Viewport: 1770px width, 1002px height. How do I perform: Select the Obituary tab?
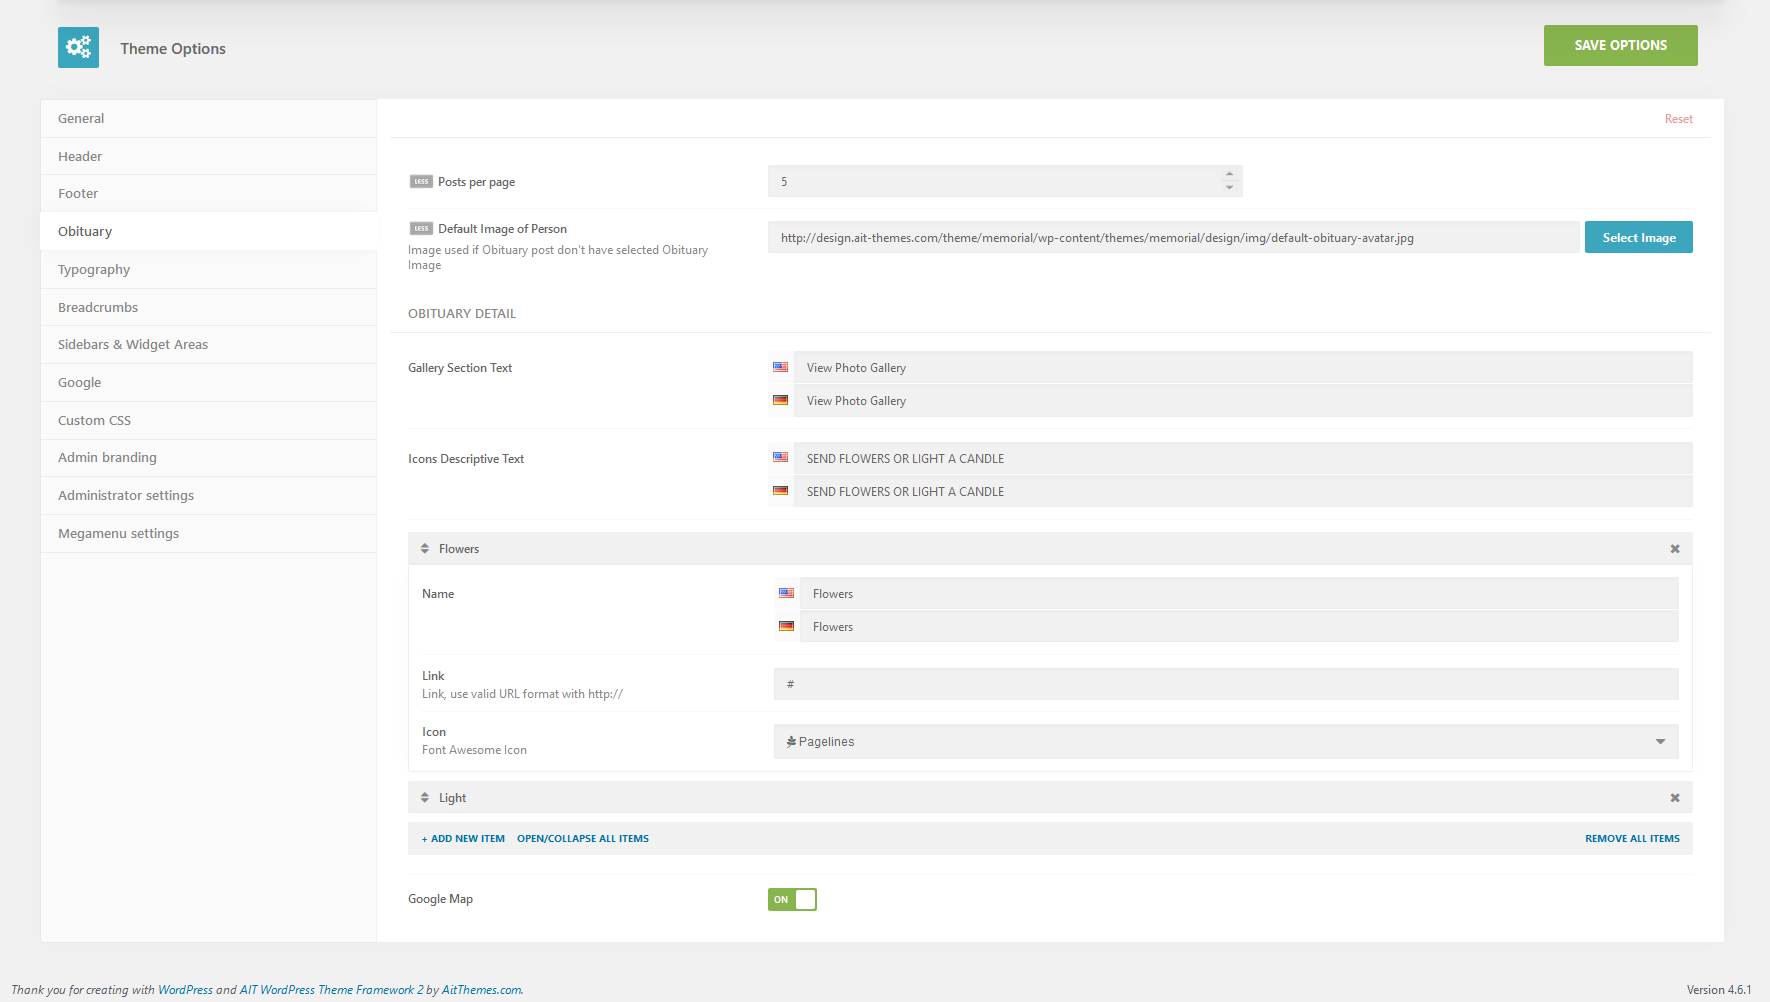point(208,231)
